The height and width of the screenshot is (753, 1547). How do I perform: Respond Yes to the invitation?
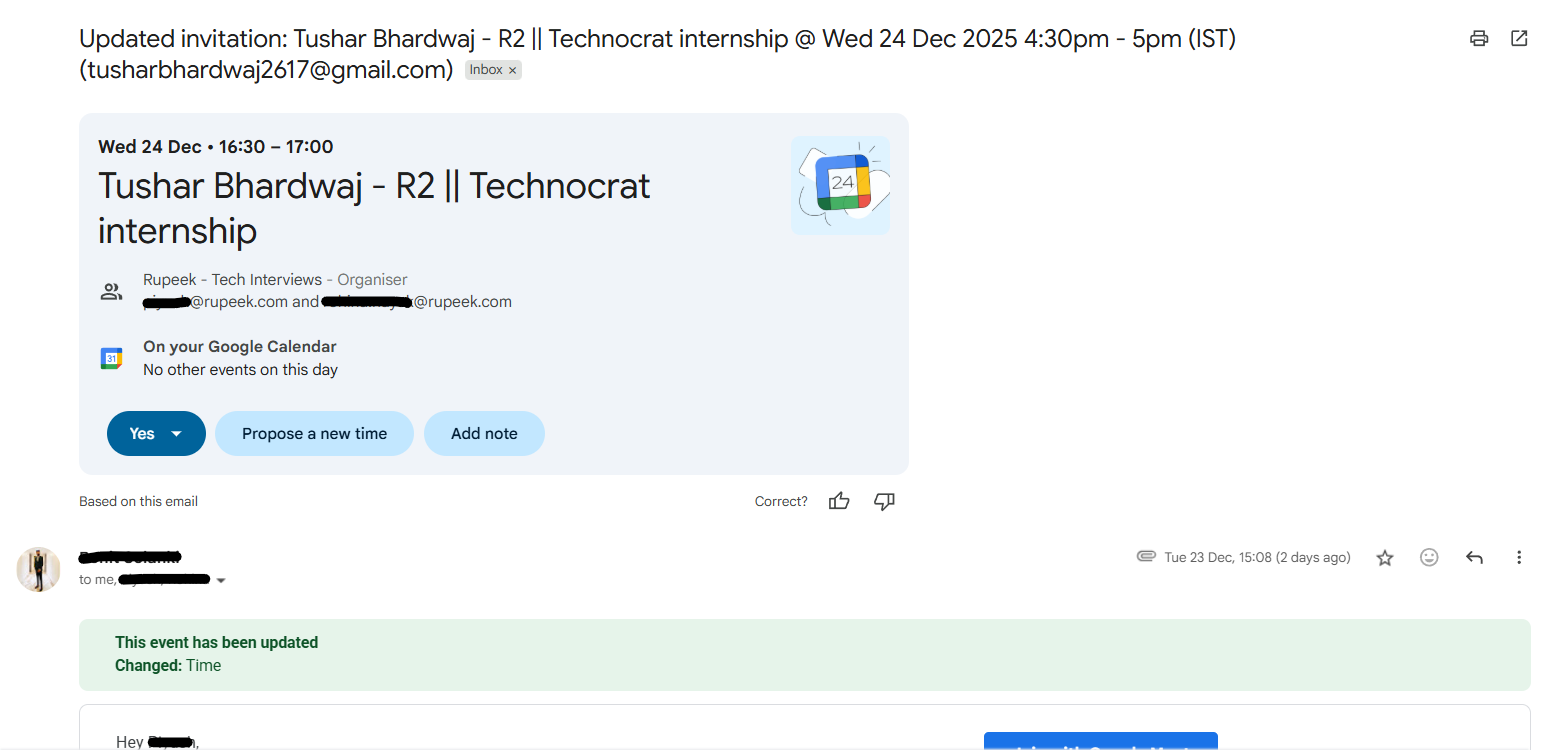coord(142,433)
